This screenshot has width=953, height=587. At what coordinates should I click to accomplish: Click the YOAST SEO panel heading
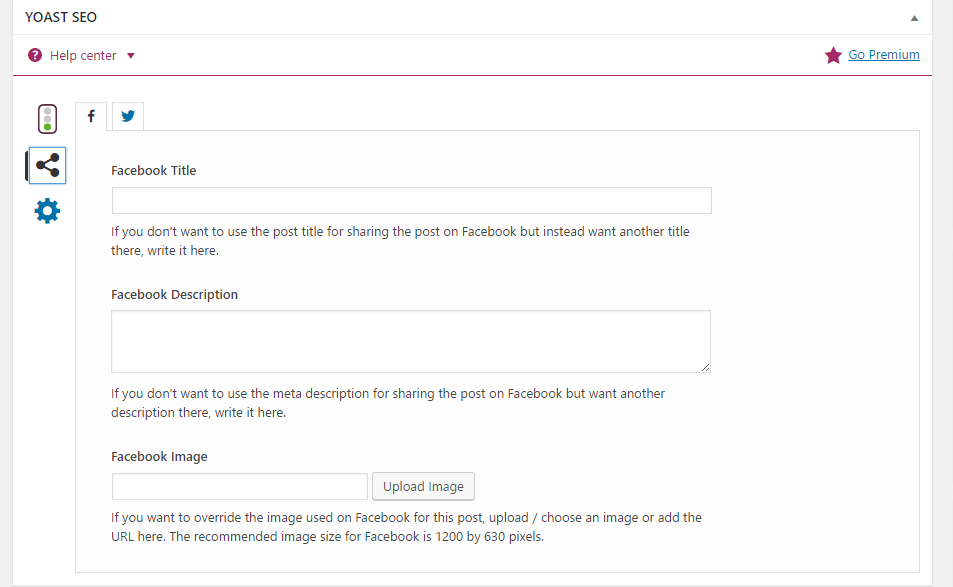(x=61, y=18)
